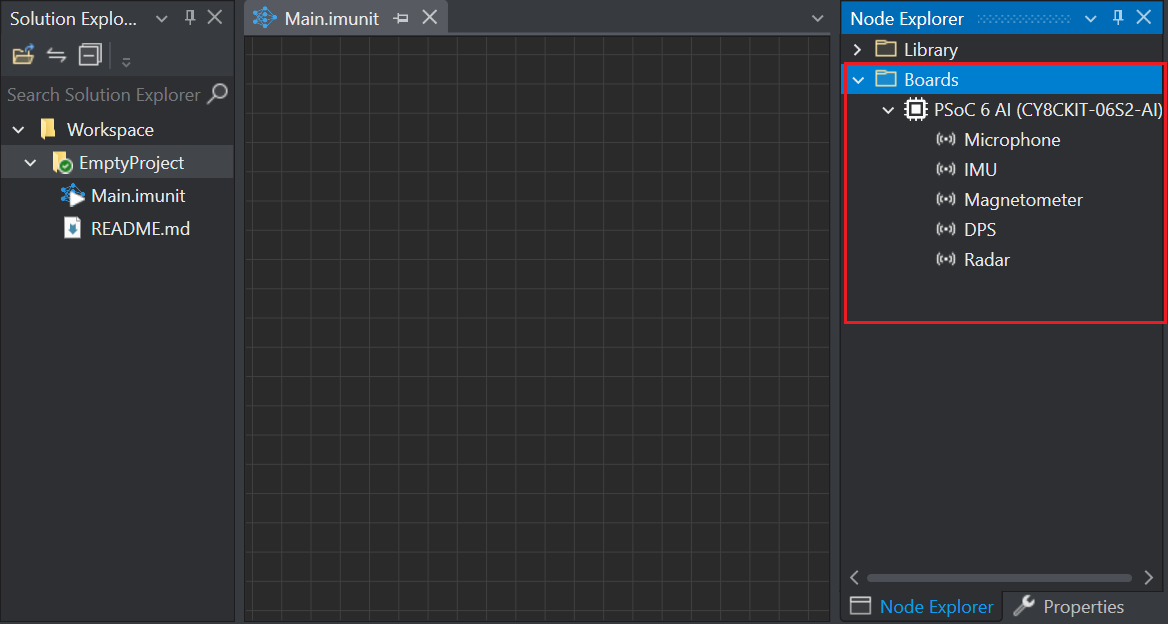Click the sync with active document arrows icon
Screen dimensions: 1168x624
tap(57, 55)
